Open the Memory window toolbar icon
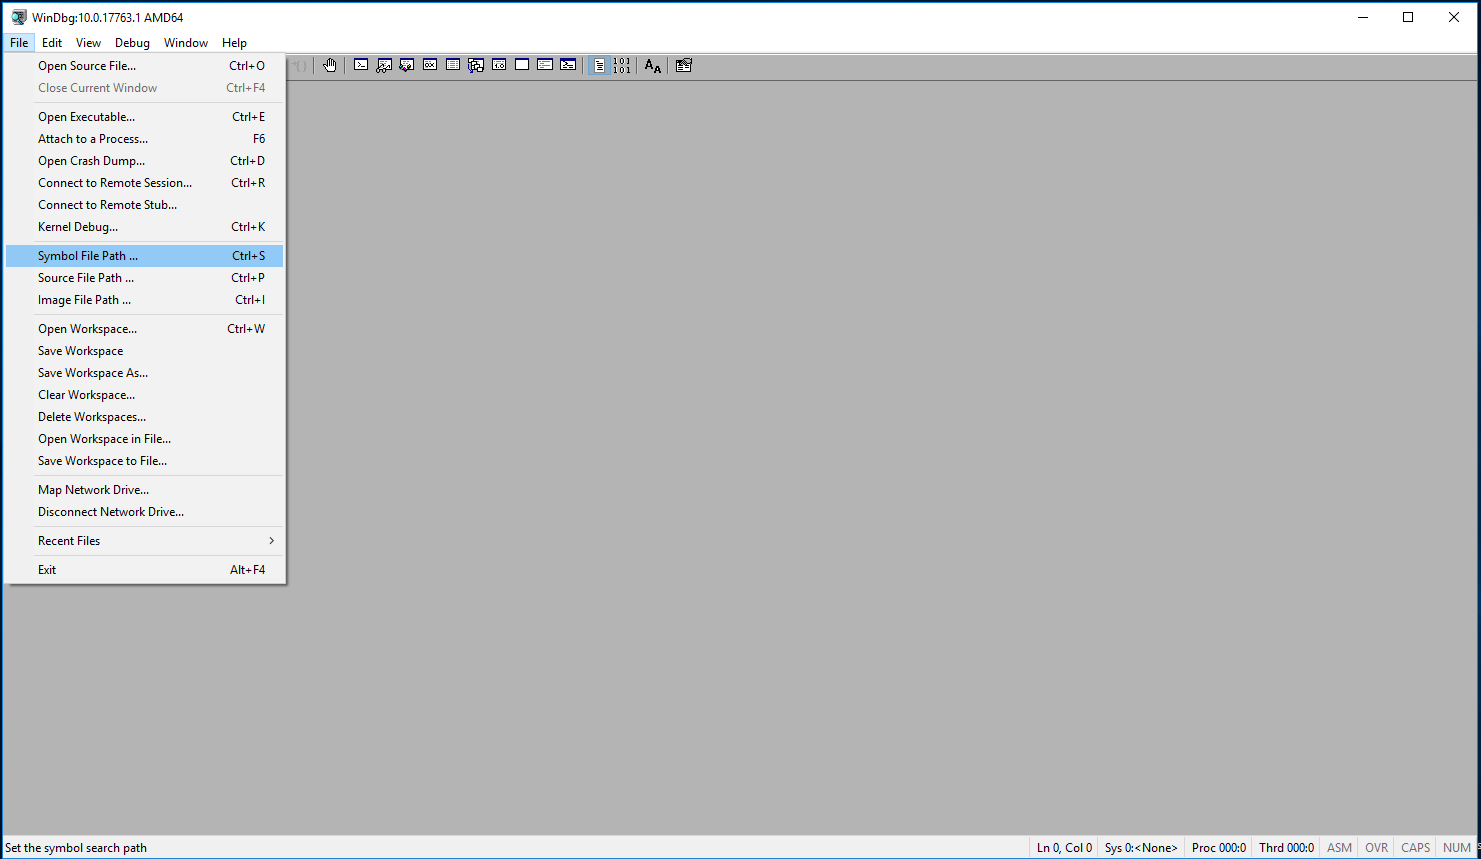 (453, 66)
